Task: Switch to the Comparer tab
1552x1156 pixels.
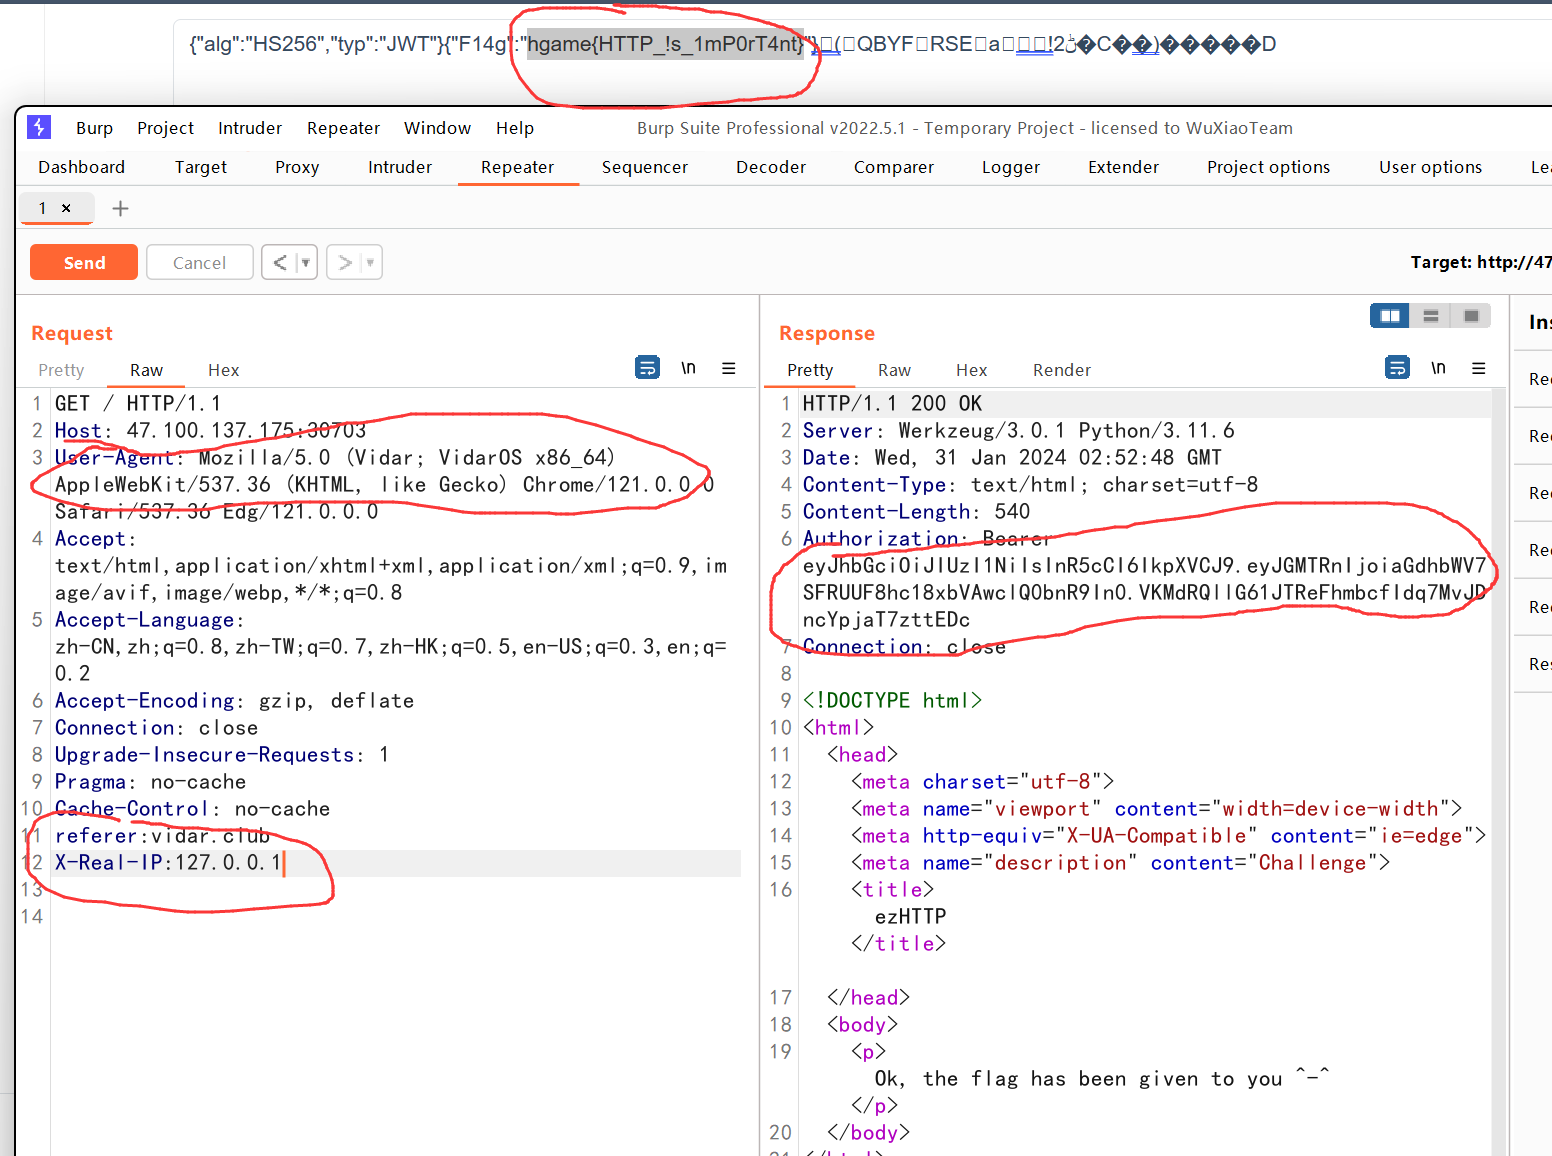Action: pyautogui.click(x=894, y=167)
